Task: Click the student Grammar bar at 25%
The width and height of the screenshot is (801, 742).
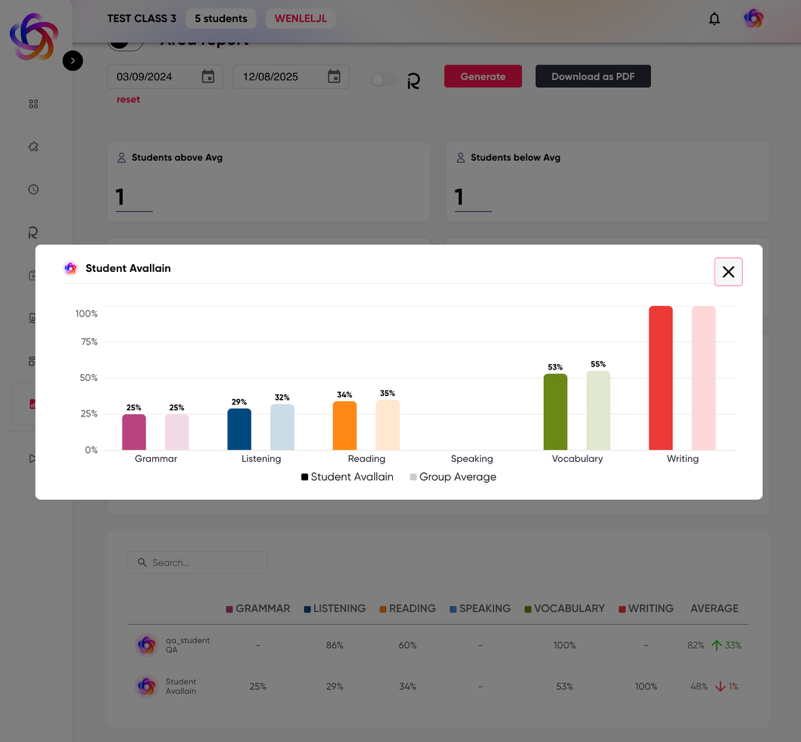Action: 134,432
